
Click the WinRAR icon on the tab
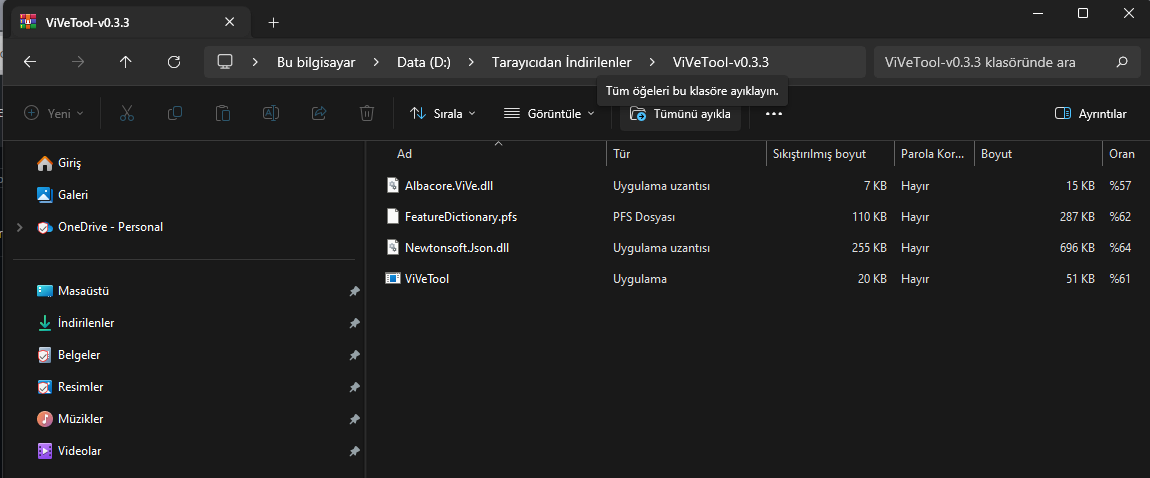pyautogui.click(x=29, y=22)
